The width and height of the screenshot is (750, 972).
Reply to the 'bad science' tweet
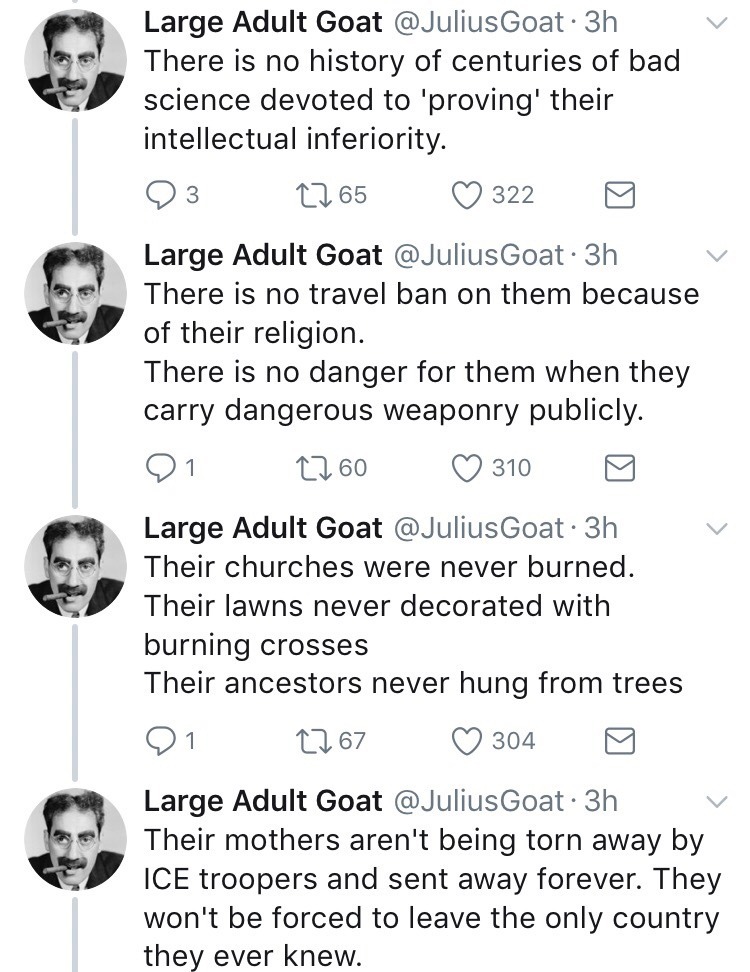point(162,195)
